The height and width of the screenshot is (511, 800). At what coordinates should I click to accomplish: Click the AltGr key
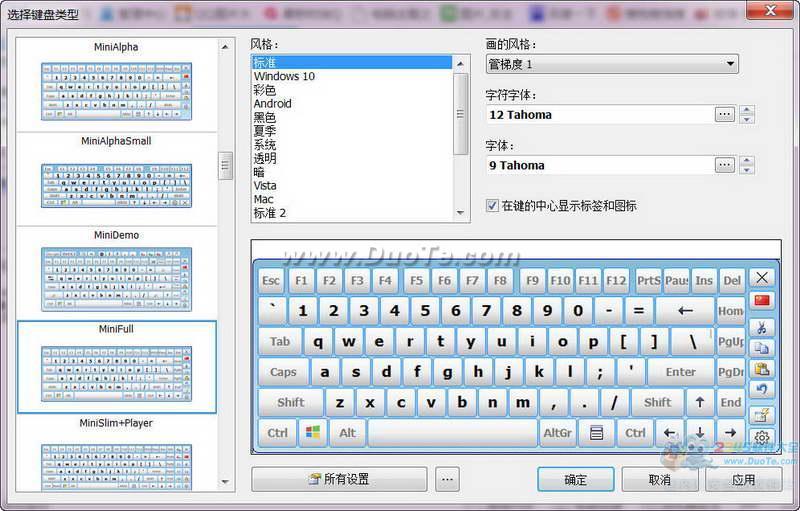click(557, 433)
